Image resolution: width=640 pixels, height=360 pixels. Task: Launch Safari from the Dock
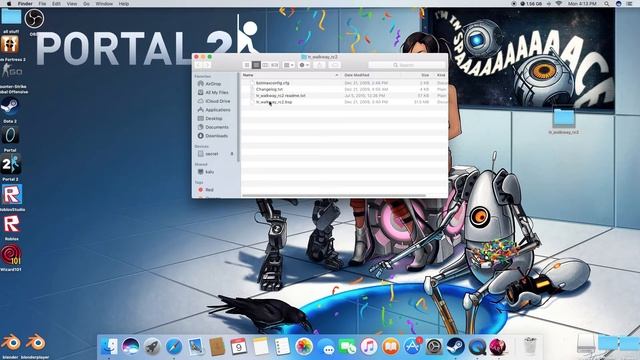coord(174,347)
